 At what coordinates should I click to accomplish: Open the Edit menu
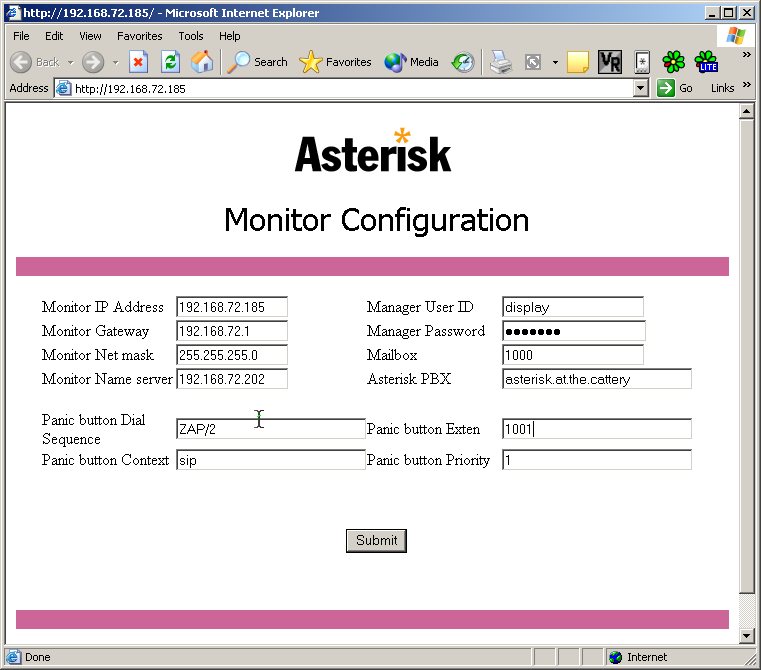(54, 36)
